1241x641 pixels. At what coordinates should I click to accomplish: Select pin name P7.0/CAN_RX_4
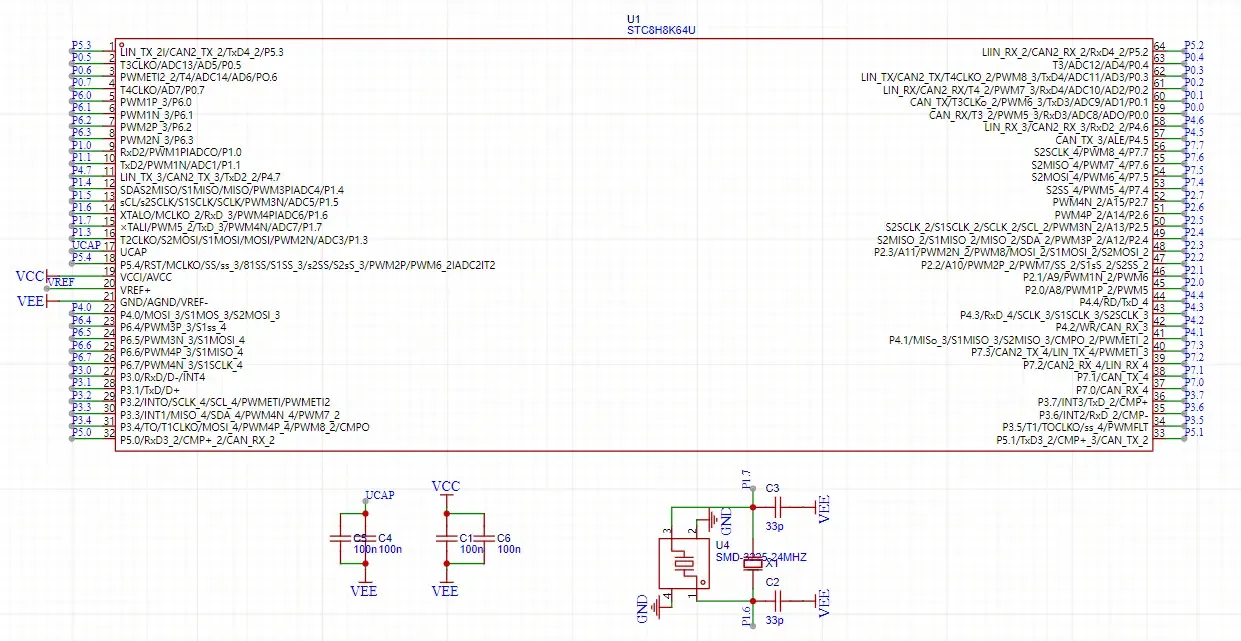click(x=1112, y=390)
